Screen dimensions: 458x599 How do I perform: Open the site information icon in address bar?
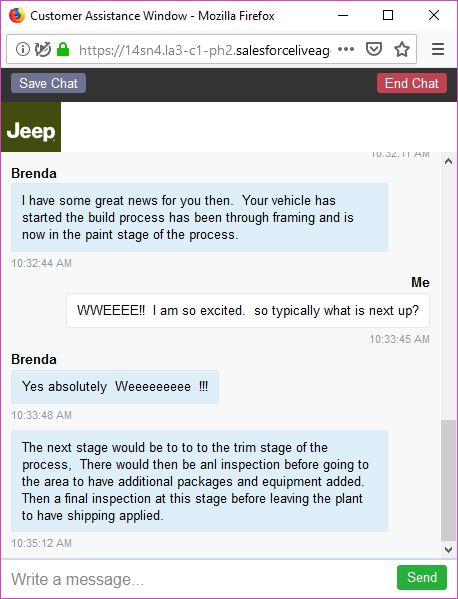tap(23, 49)
